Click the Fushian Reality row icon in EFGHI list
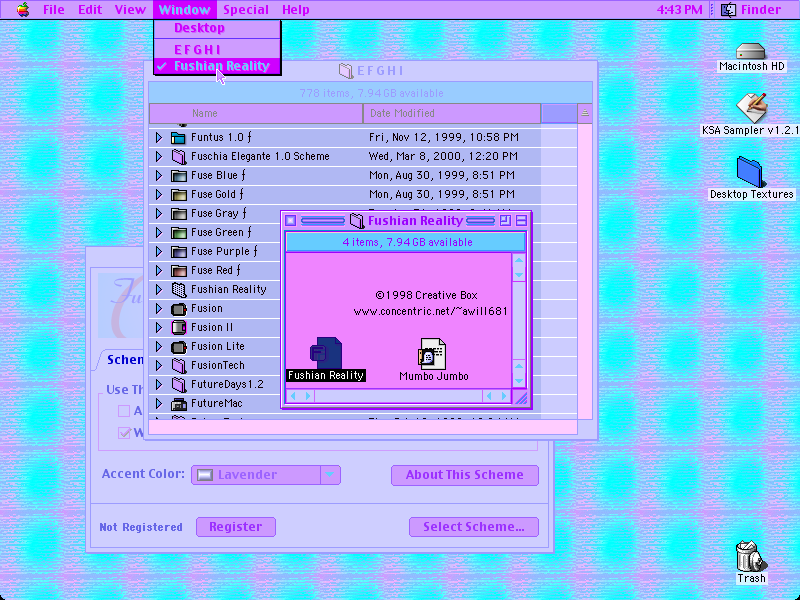The height and width of the screenshot is (600, 800). click(x=179, y=290)
